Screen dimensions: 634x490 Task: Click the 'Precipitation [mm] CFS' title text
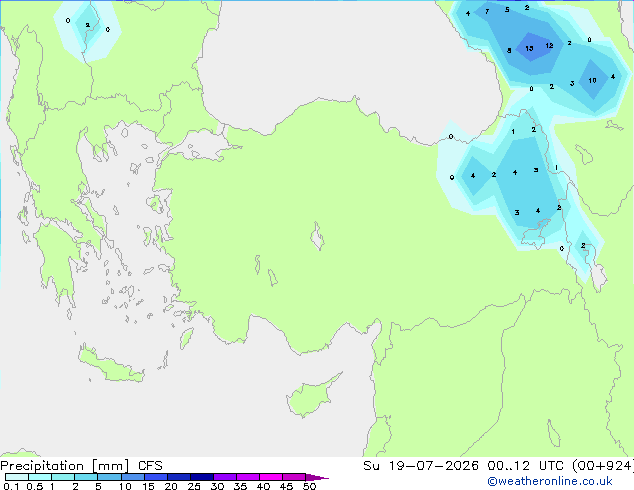click(81, 466)
